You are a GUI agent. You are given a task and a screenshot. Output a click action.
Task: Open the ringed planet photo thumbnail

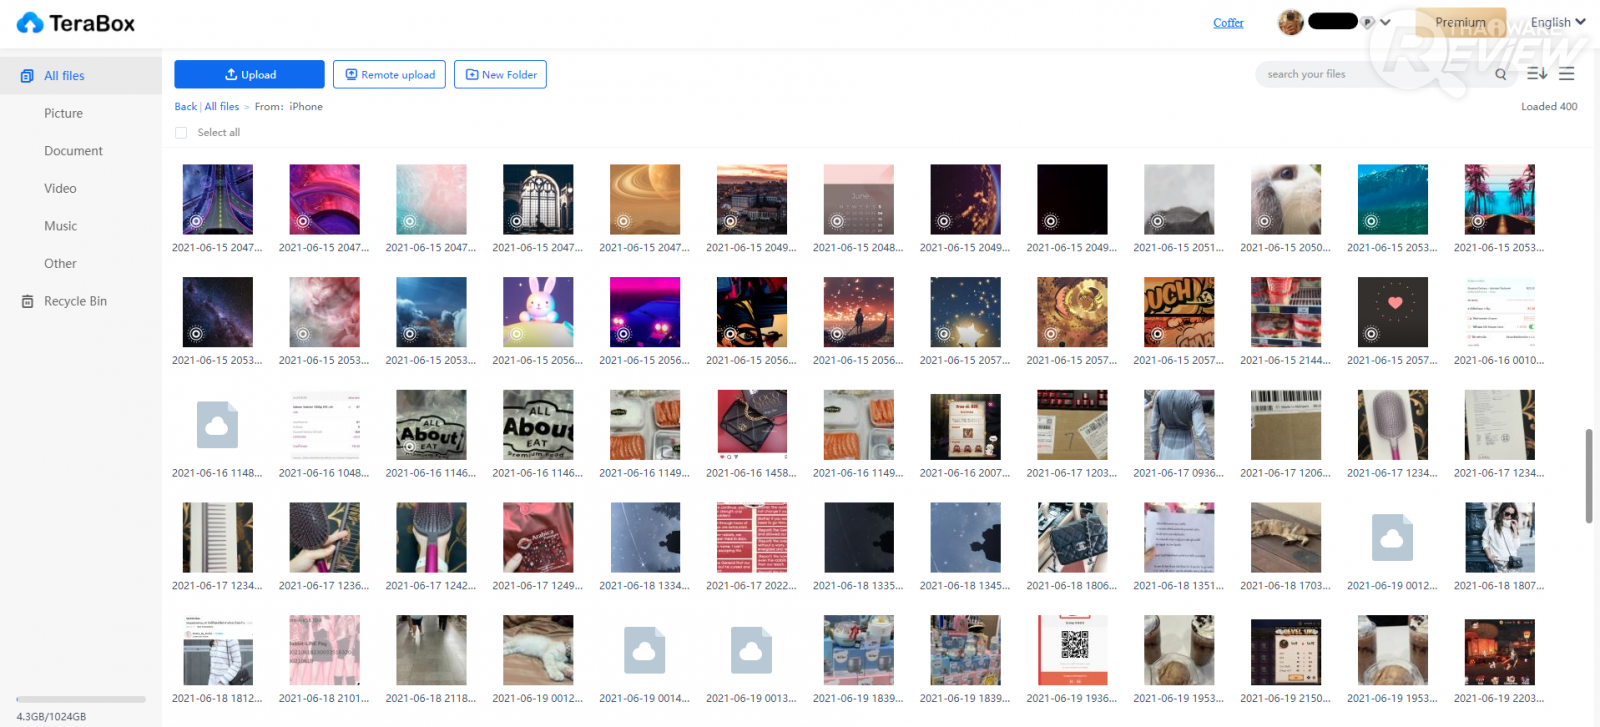[x=645, y=199]
